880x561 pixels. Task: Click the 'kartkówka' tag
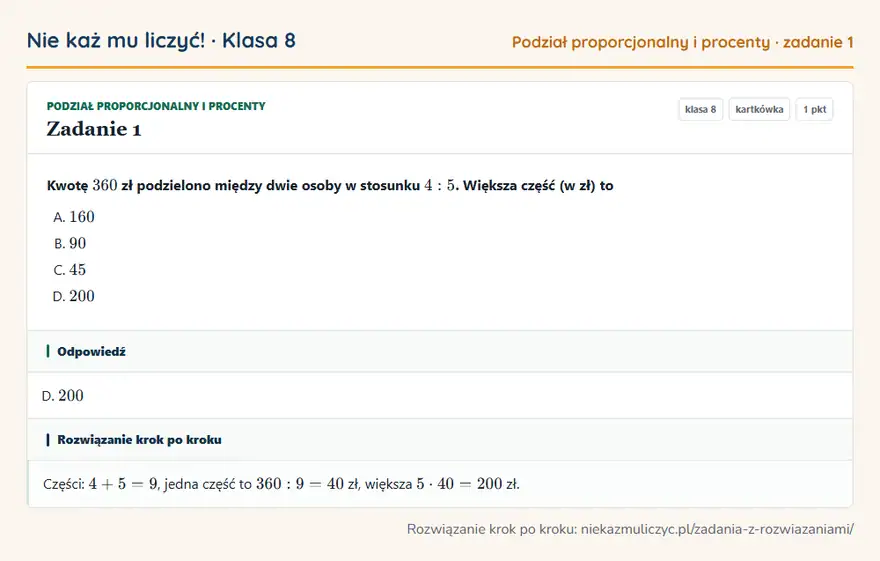(x=759, y=109)
